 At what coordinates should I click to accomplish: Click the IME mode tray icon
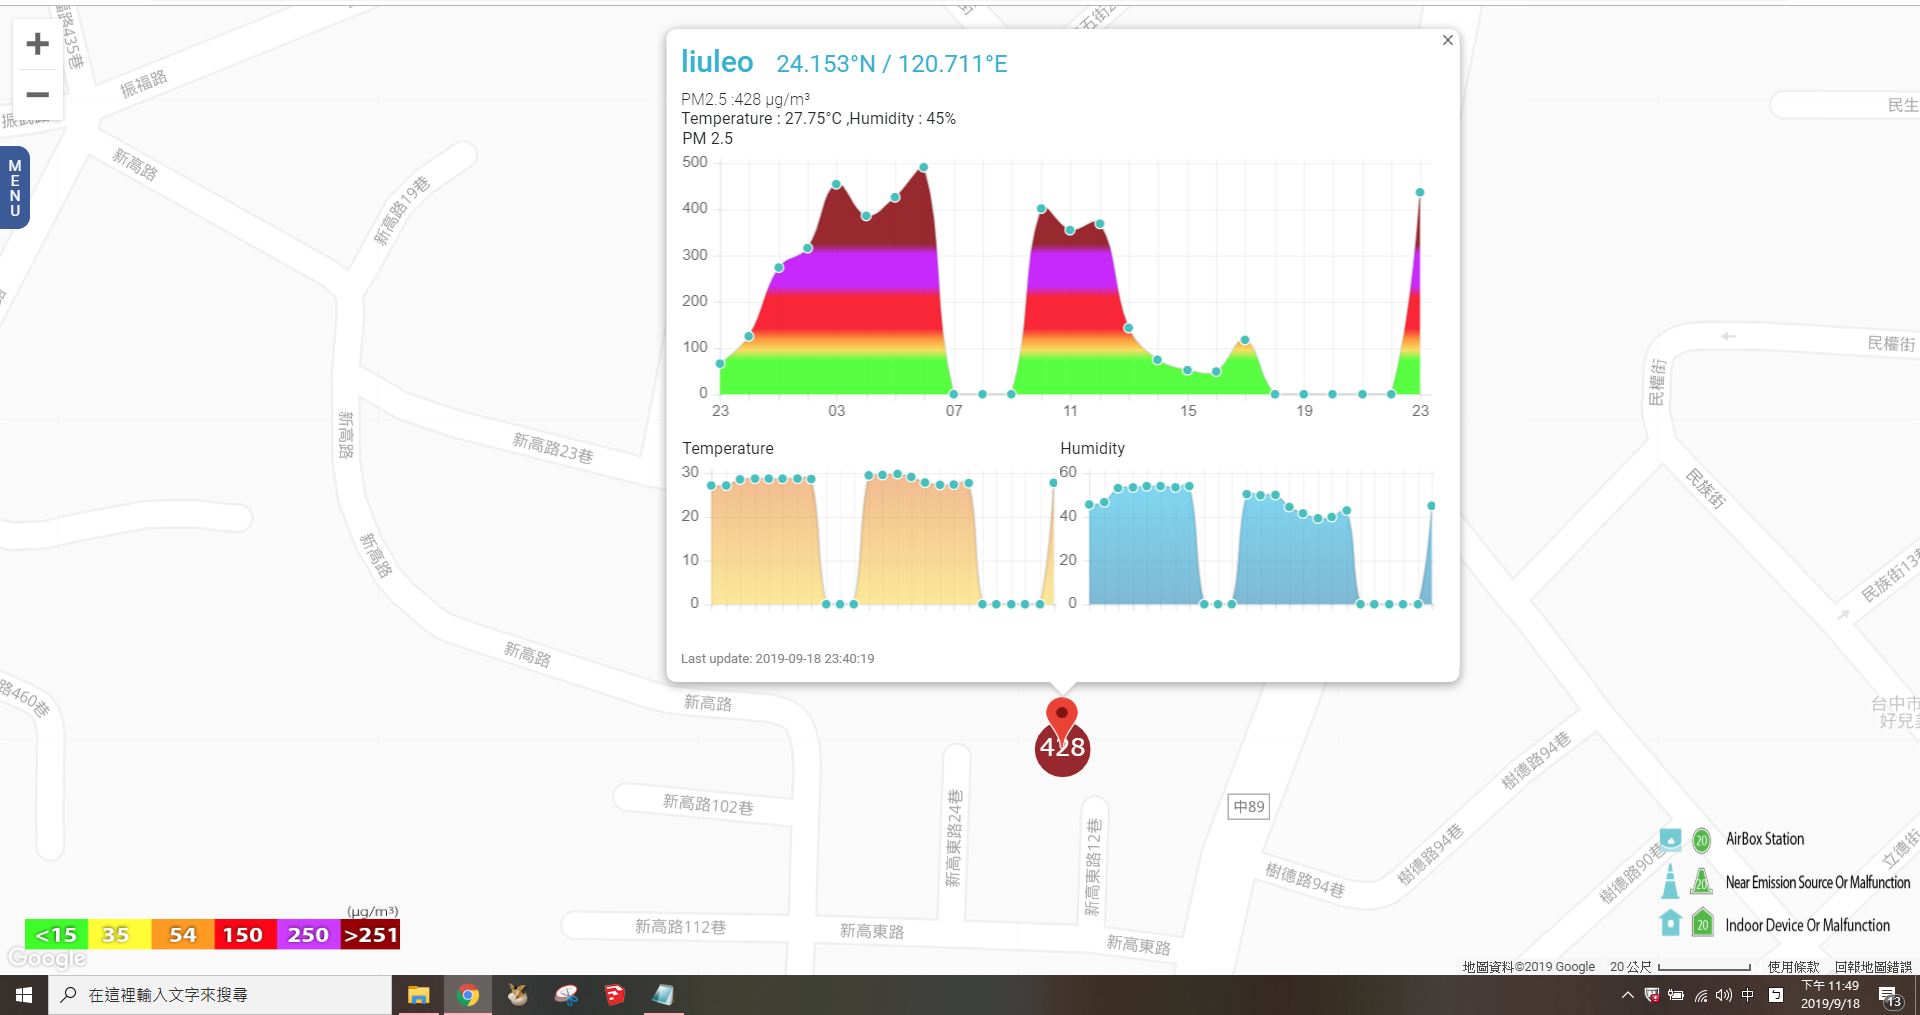tap(1776, 995)
